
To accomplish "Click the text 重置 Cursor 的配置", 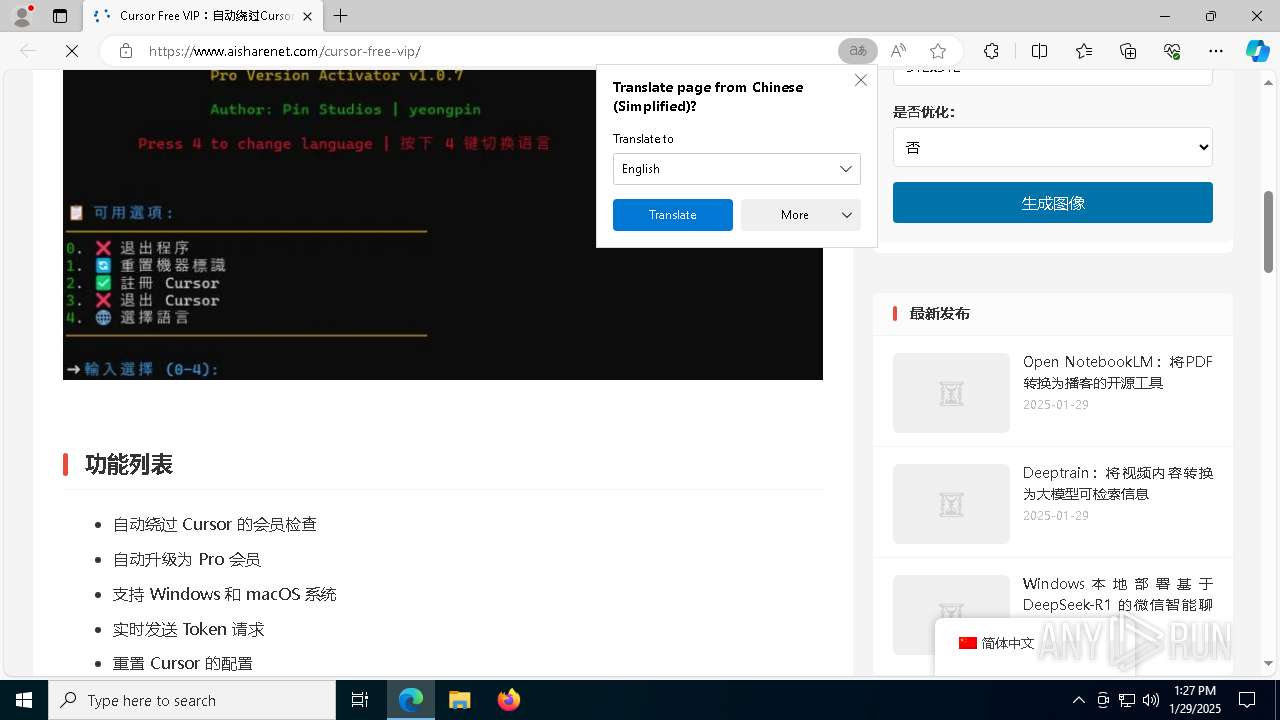I will (x=183, y=663).
